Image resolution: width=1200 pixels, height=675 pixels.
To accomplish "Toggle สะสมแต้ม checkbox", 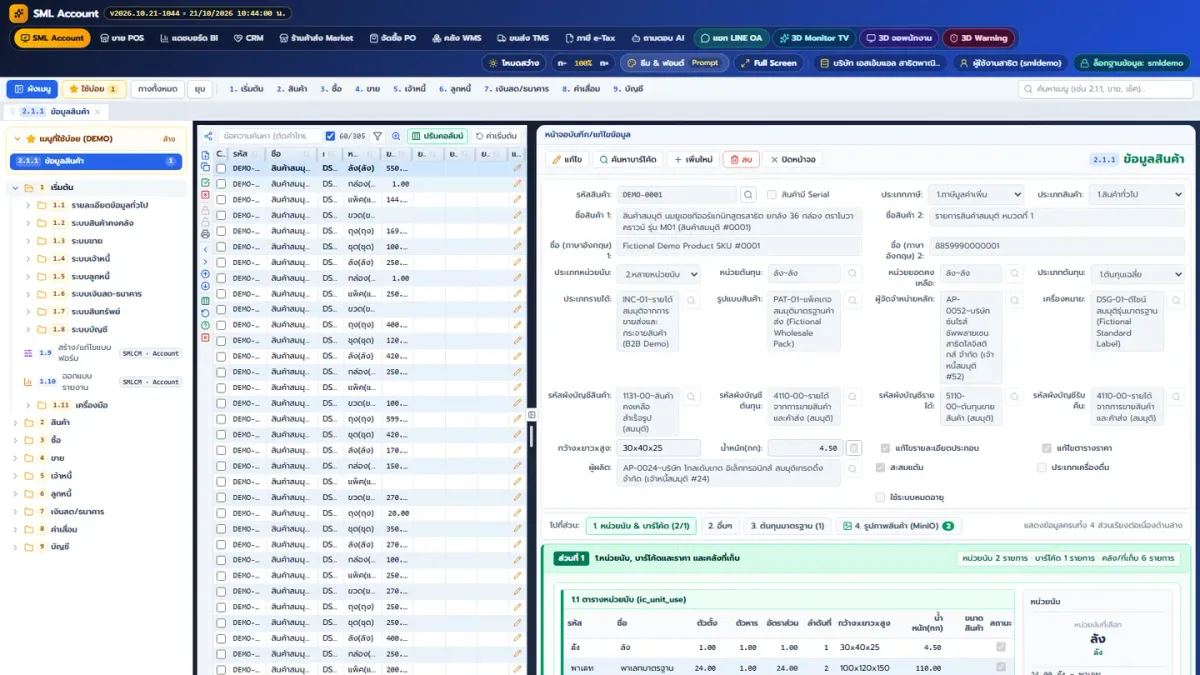I will [880, 467].
